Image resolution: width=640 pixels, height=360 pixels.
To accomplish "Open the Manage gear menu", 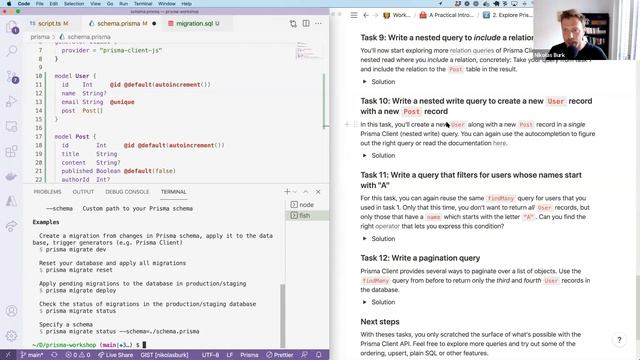I will tap(12, 336).
